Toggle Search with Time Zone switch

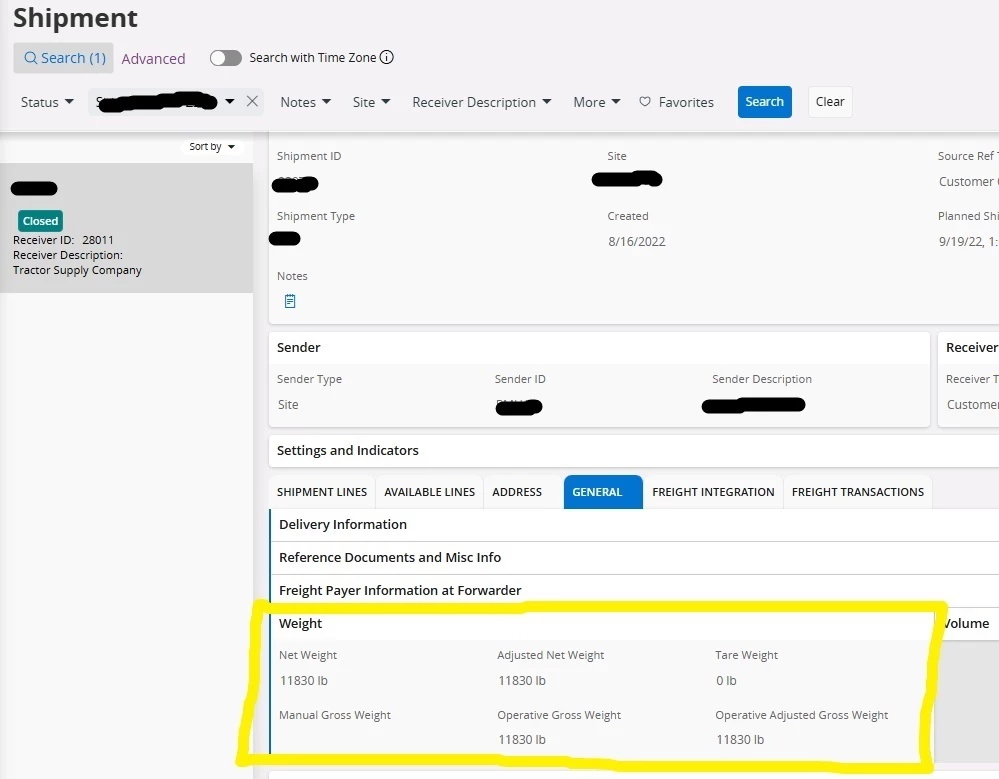pos(226,58)
